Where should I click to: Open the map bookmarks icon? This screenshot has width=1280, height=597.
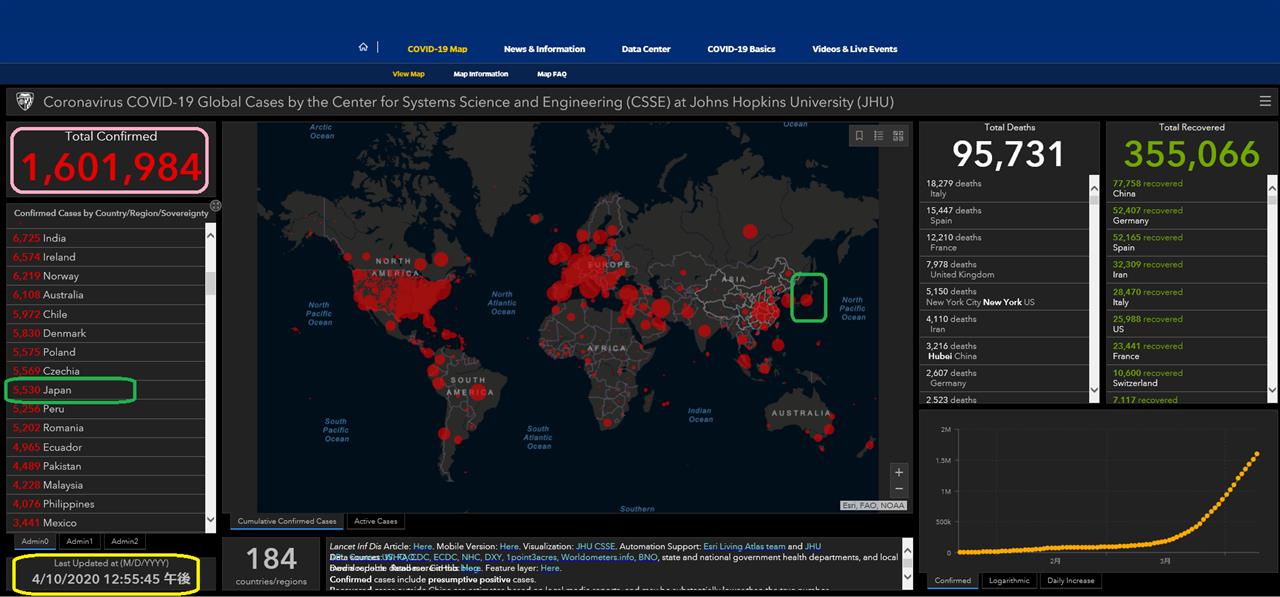click(859, 136)
